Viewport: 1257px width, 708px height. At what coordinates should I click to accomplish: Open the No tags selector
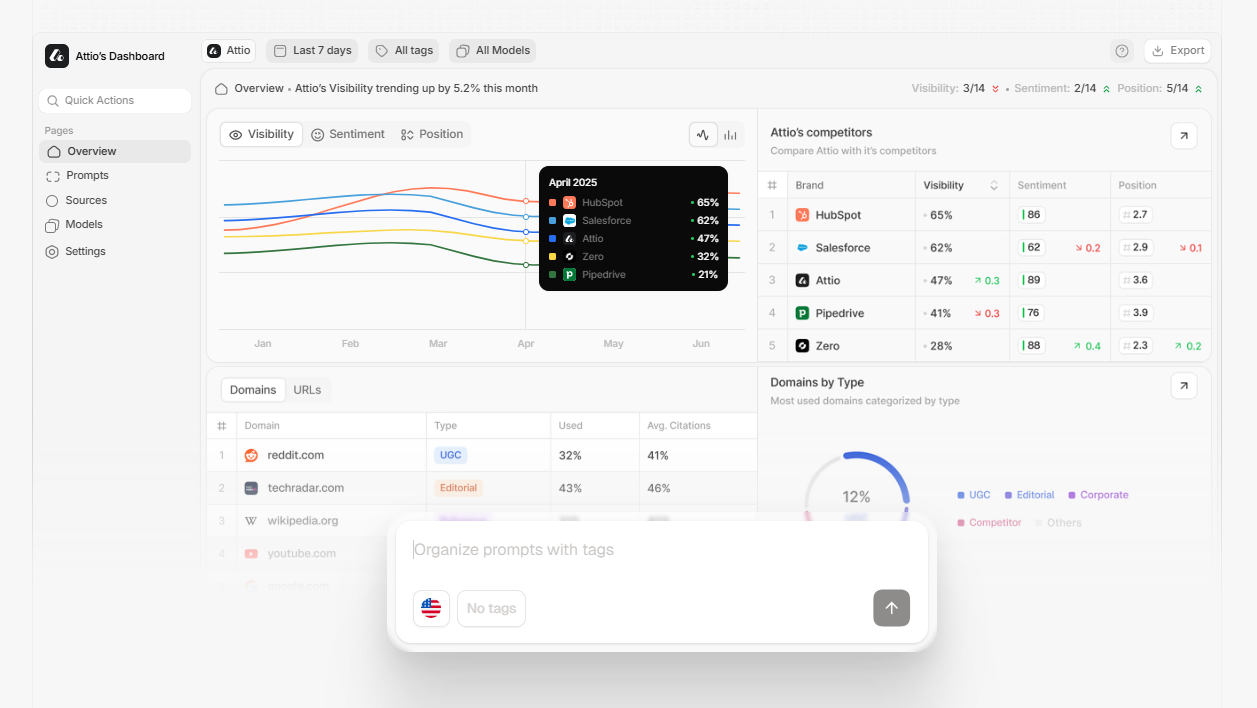(x=491, y=608)
